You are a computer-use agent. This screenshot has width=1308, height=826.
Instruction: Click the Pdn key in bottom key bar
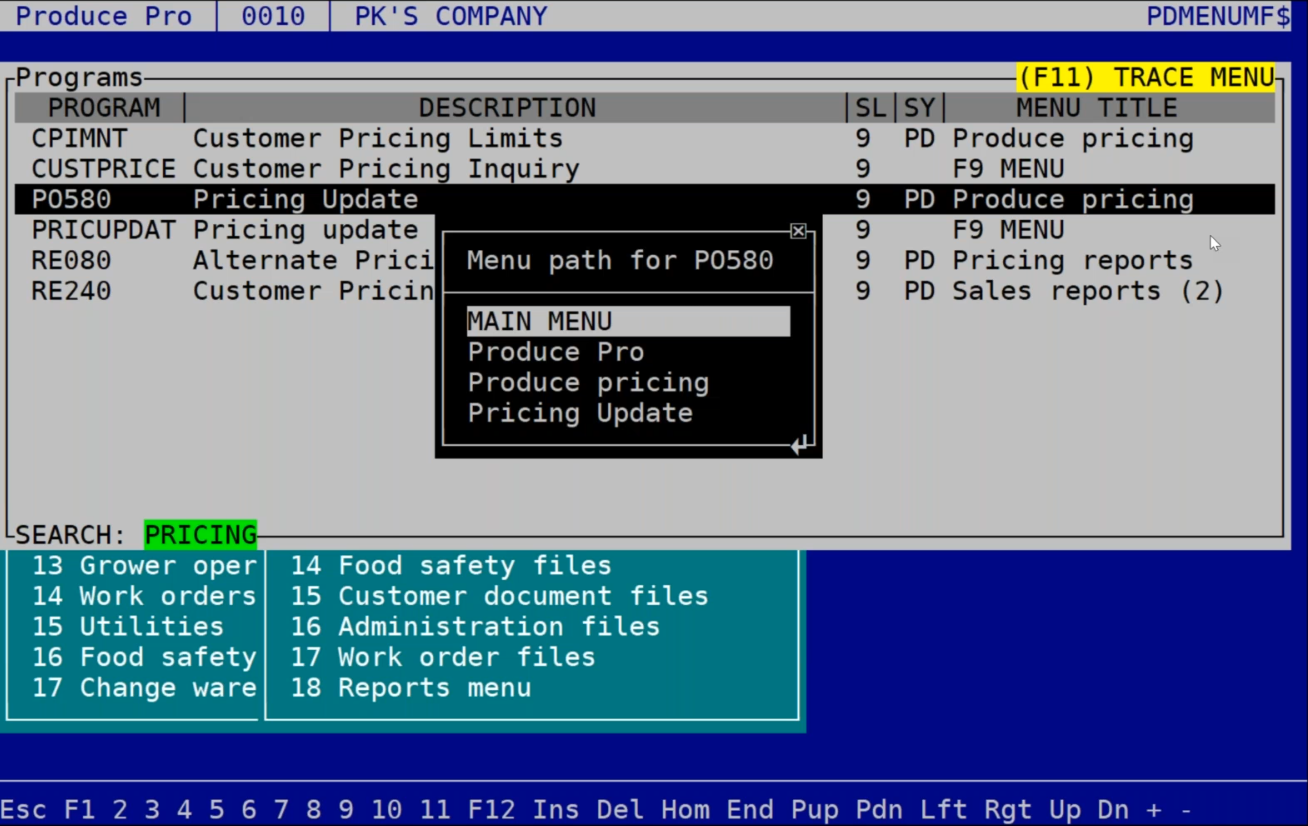coord(879,809)
